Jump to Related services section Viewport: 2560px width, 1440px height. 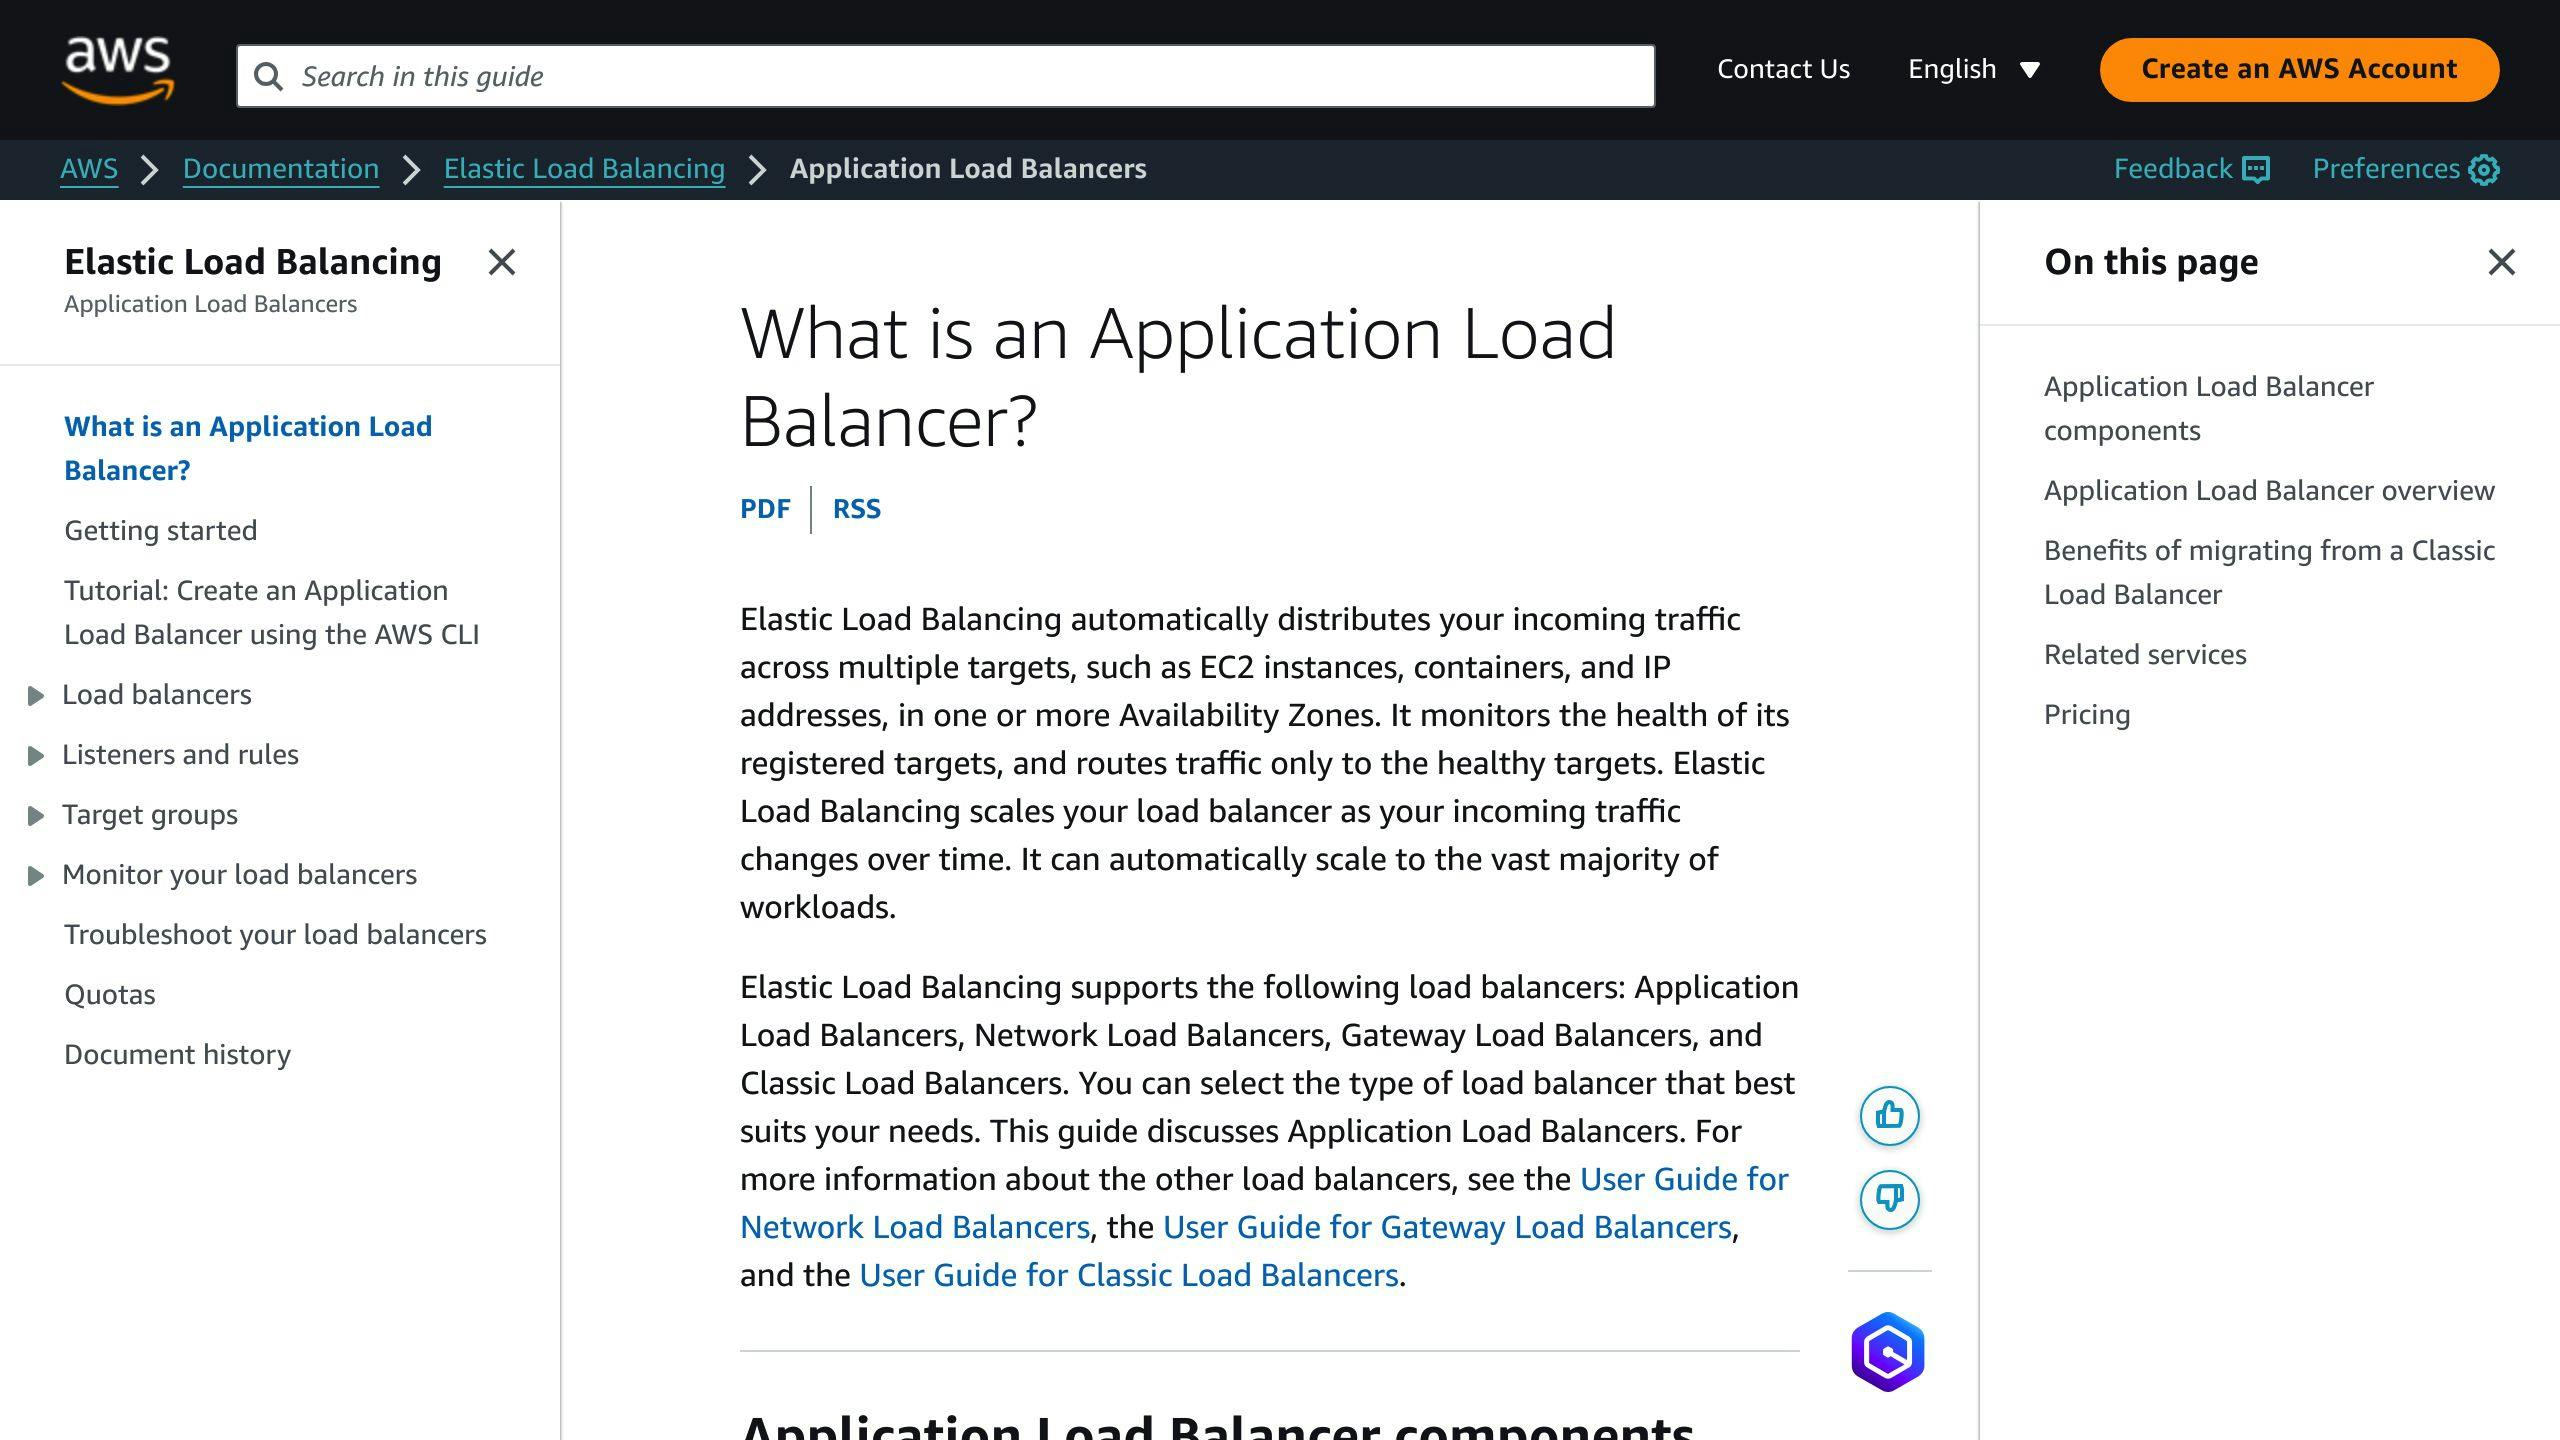[2145, 654]
